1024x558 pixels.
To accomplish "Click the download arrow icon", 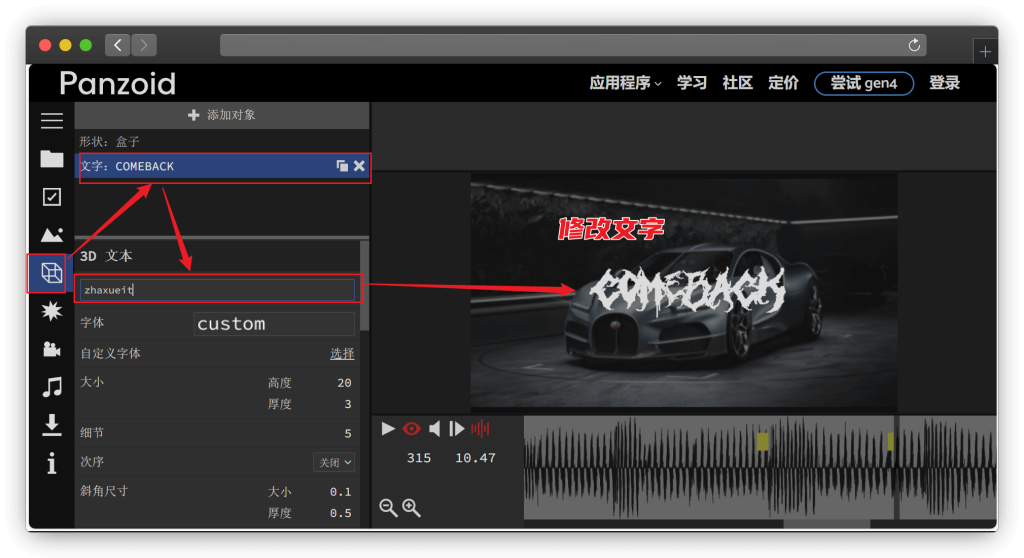I will (51, 426).
